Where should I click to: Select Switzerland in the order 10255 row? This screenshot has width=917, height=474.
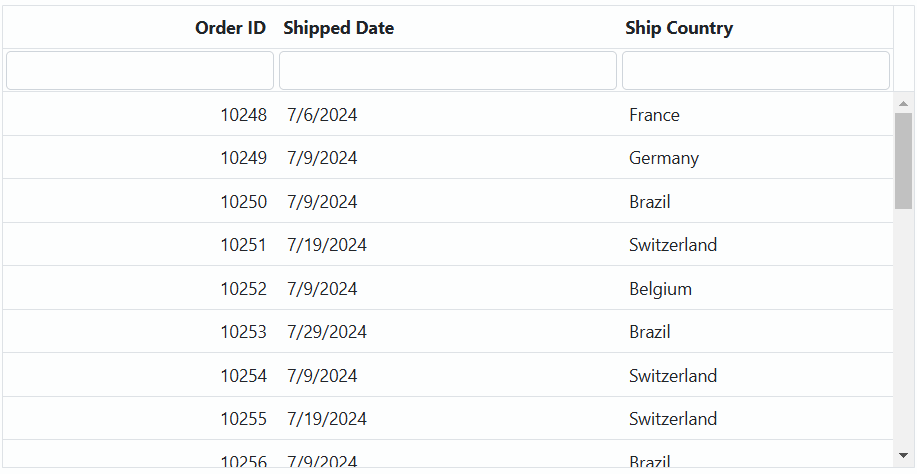tap(757, 419)
